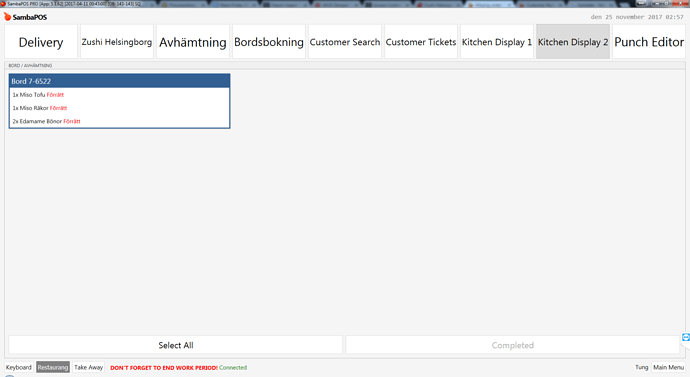Switch to Kitchen Display 1
Image resolution: width=690 pixels, height=377 pixels.
(497, 42)
